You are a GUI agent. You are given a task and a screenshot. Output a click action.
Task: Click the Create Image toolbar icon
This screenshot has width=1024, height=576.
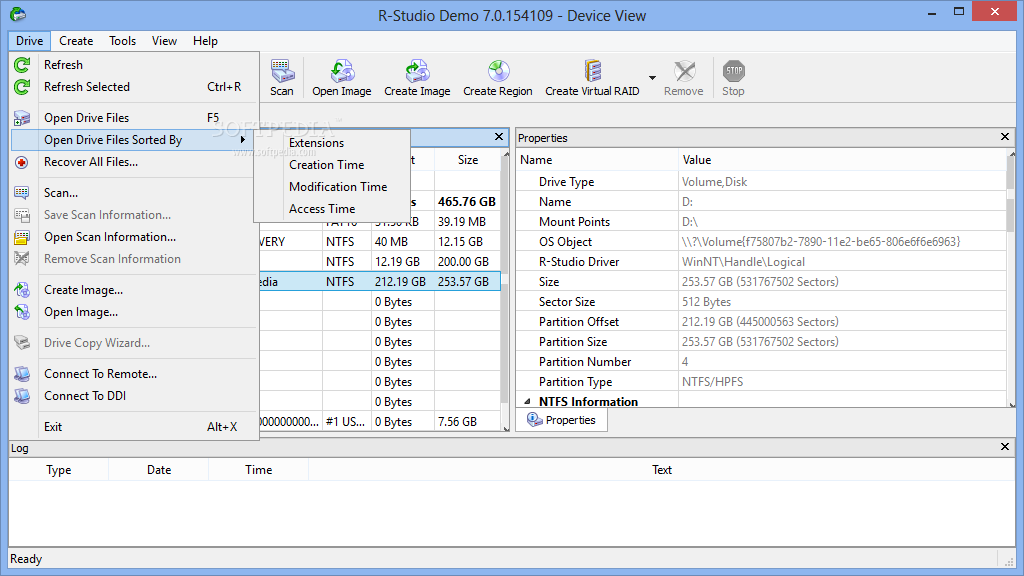tap(417, 71)
